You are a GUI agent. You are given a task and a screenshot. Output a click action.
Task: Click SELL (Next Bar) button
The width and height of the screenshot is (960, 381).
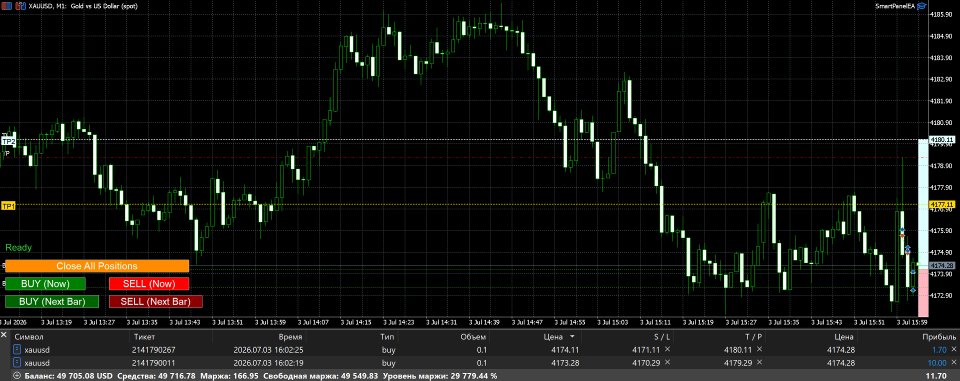point(156,301)
